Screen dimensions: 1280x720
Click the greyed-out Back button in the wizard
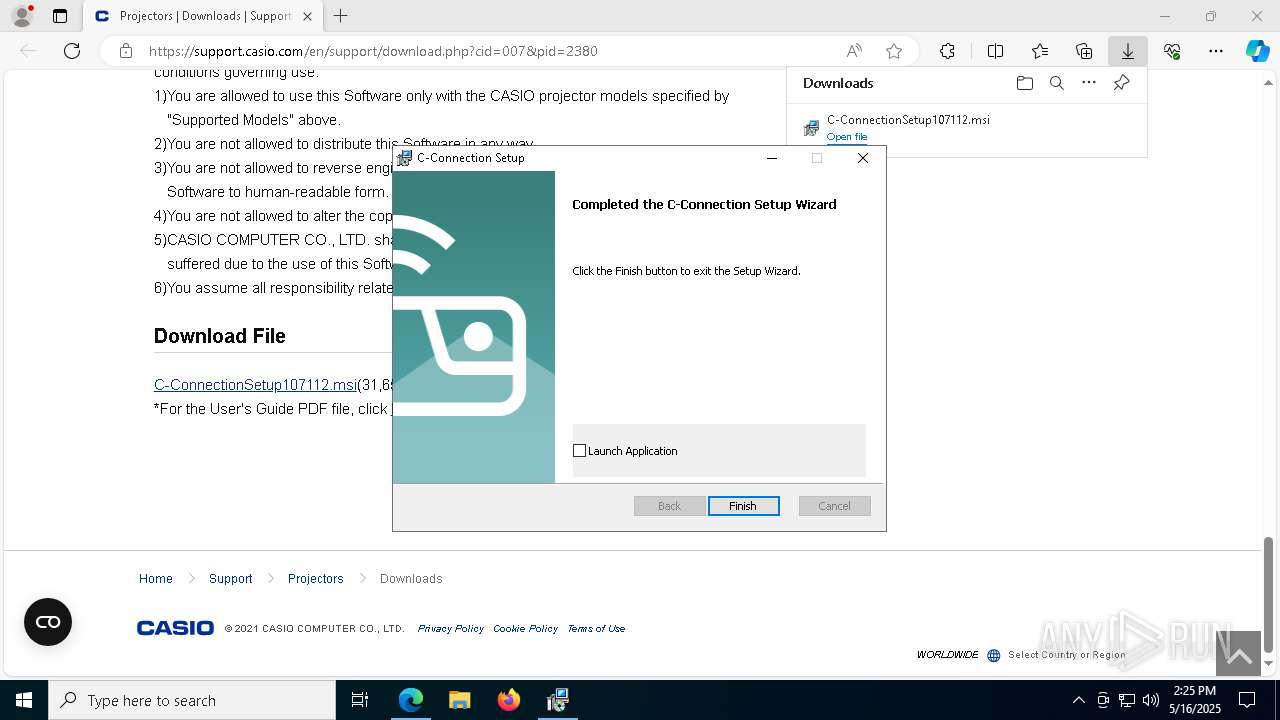669,506
